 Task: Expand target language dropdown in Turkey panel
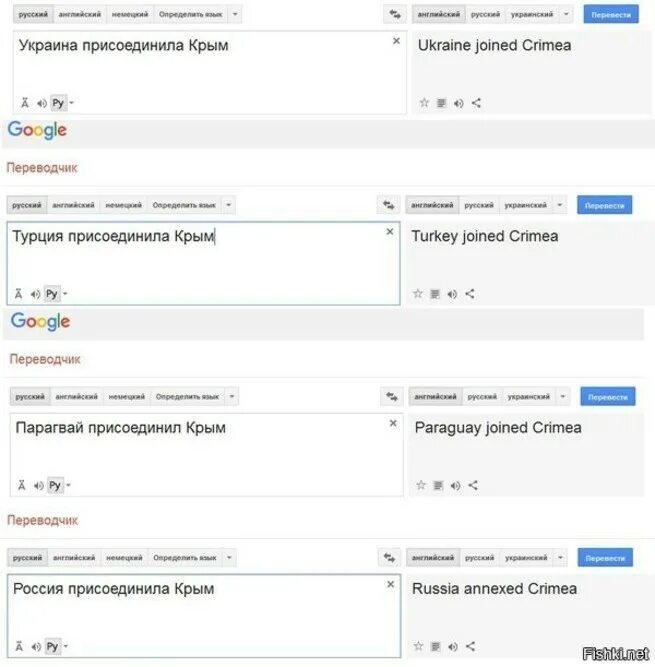click(x=560, y=205)
